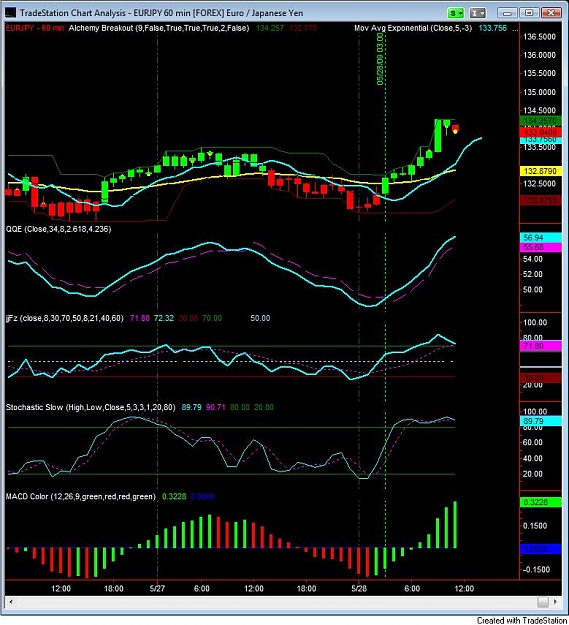Minimize the Chart Analysis window
The height and width of the screenshot is (625, 569).
507,13
